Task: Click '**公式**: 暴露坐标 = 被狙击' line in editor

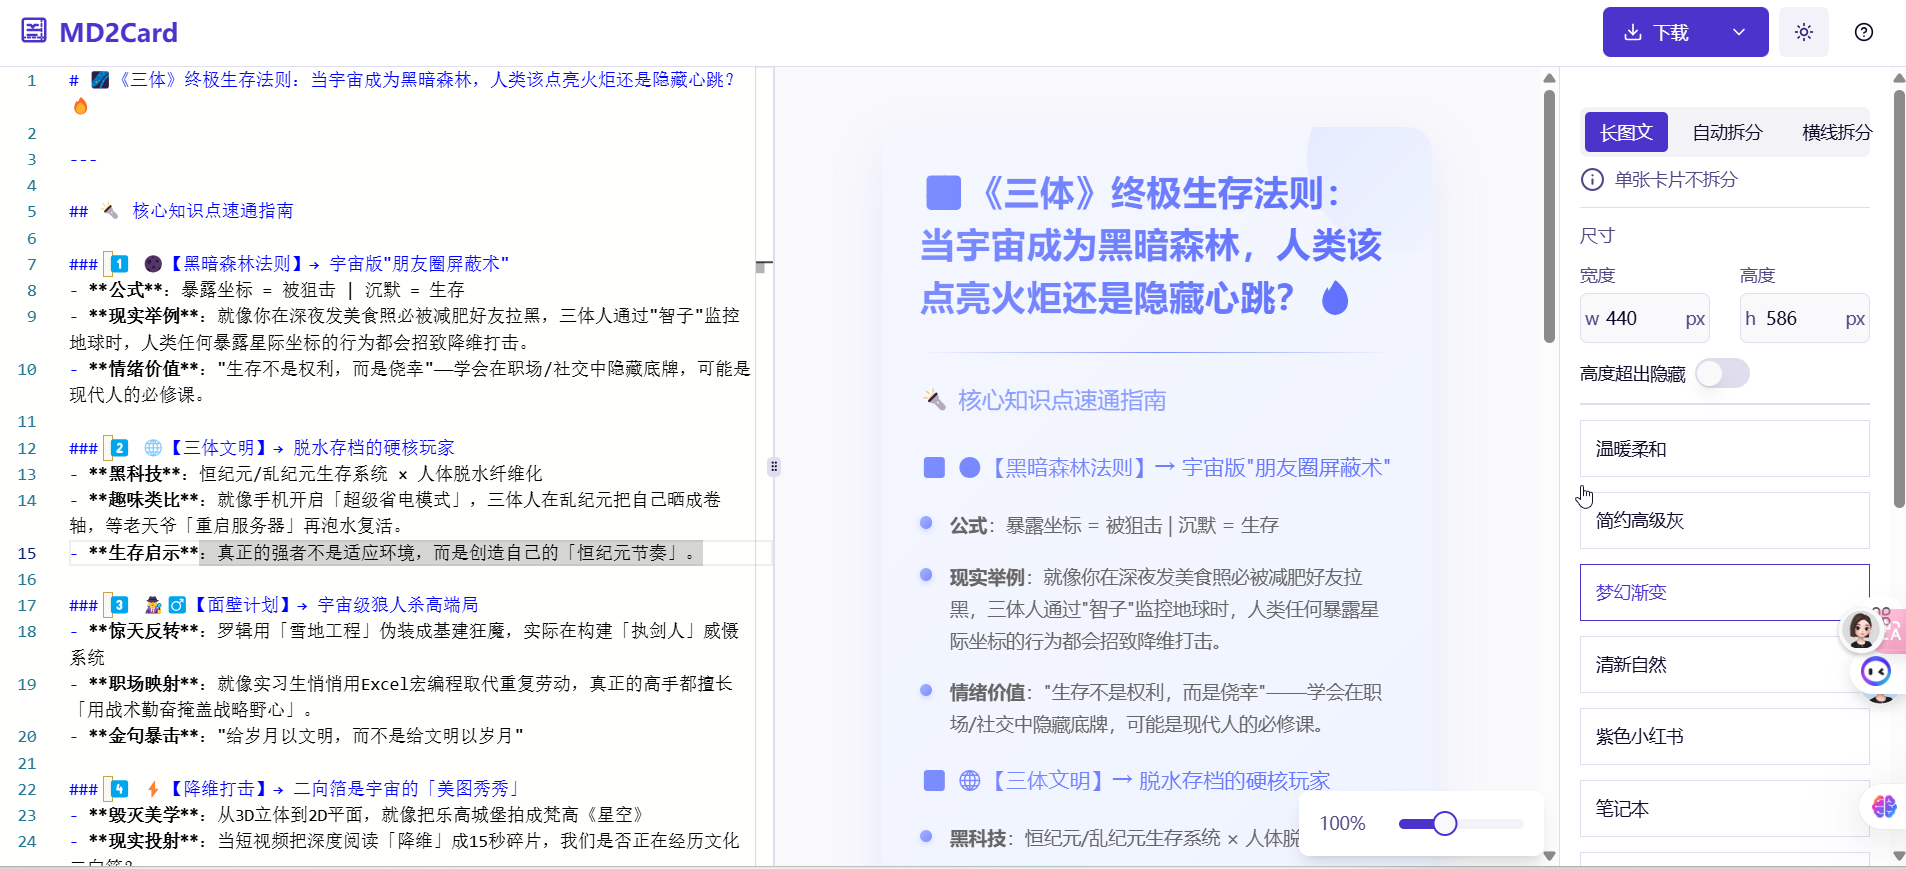Action: point(267,290)
